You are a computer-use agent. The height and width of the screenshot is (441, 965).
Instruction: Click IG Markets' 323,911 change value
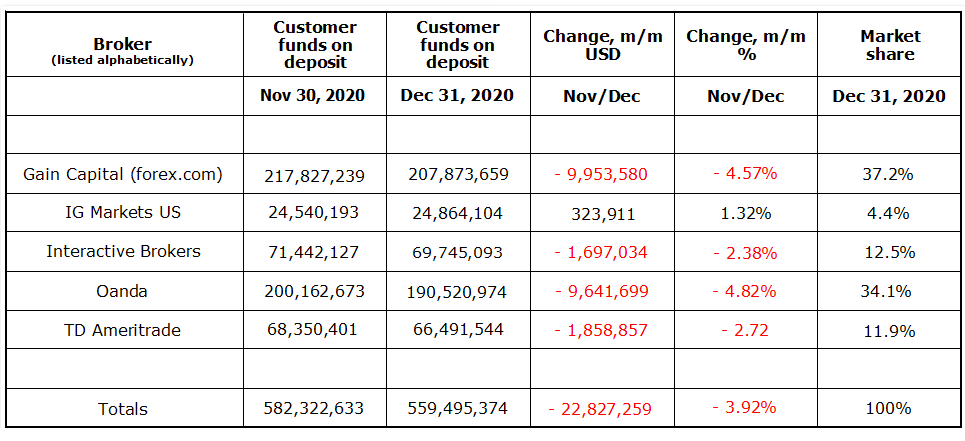click(602, 213)
